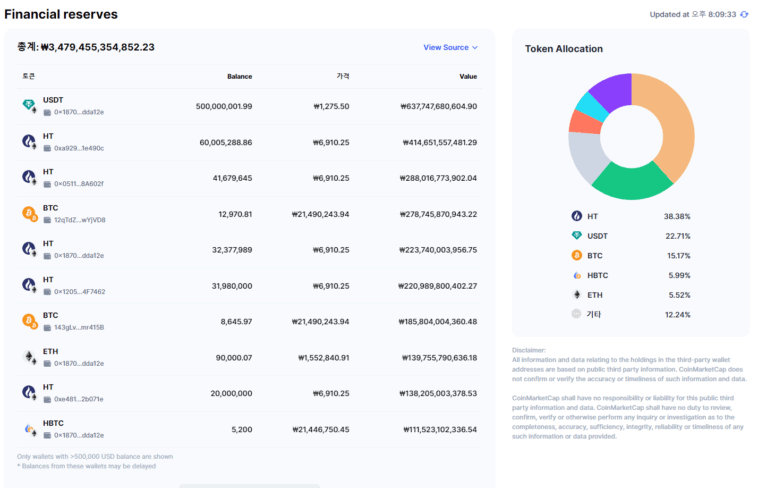Click the HT icon in Token Allocation legend
The width and height of the screenshot is (758, 488).
coord(577,216)
